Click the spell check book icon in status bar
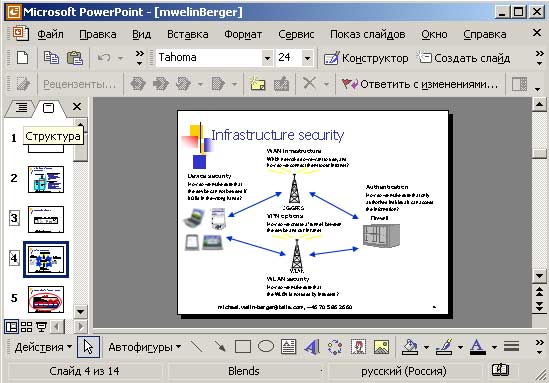Screen dimensions: 549x383 tap(500, 370)
